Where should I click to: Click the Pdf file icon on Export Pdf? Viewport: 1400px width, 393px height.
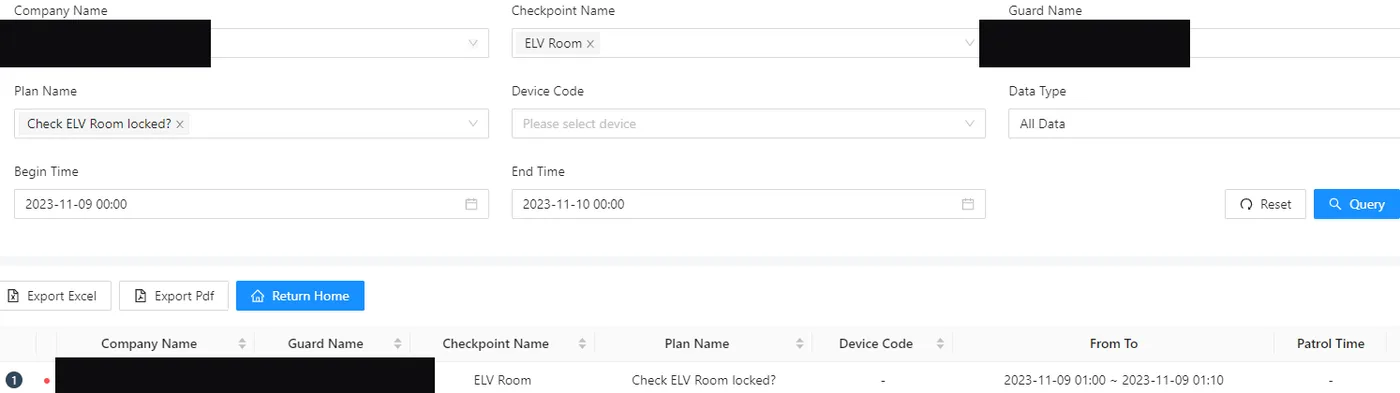[141, 296]
